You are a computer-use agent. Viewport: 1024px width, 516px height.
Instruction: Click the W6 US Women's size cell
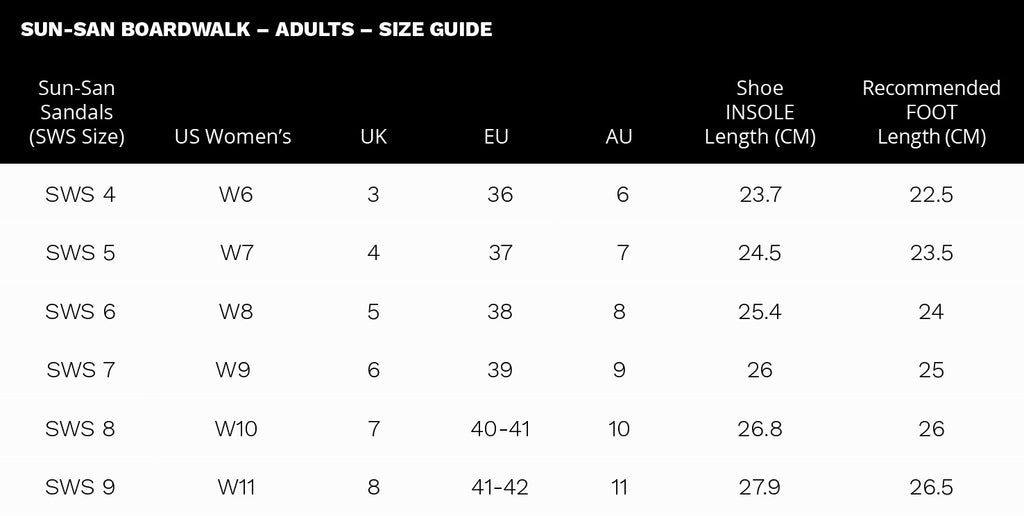[236, 195]
